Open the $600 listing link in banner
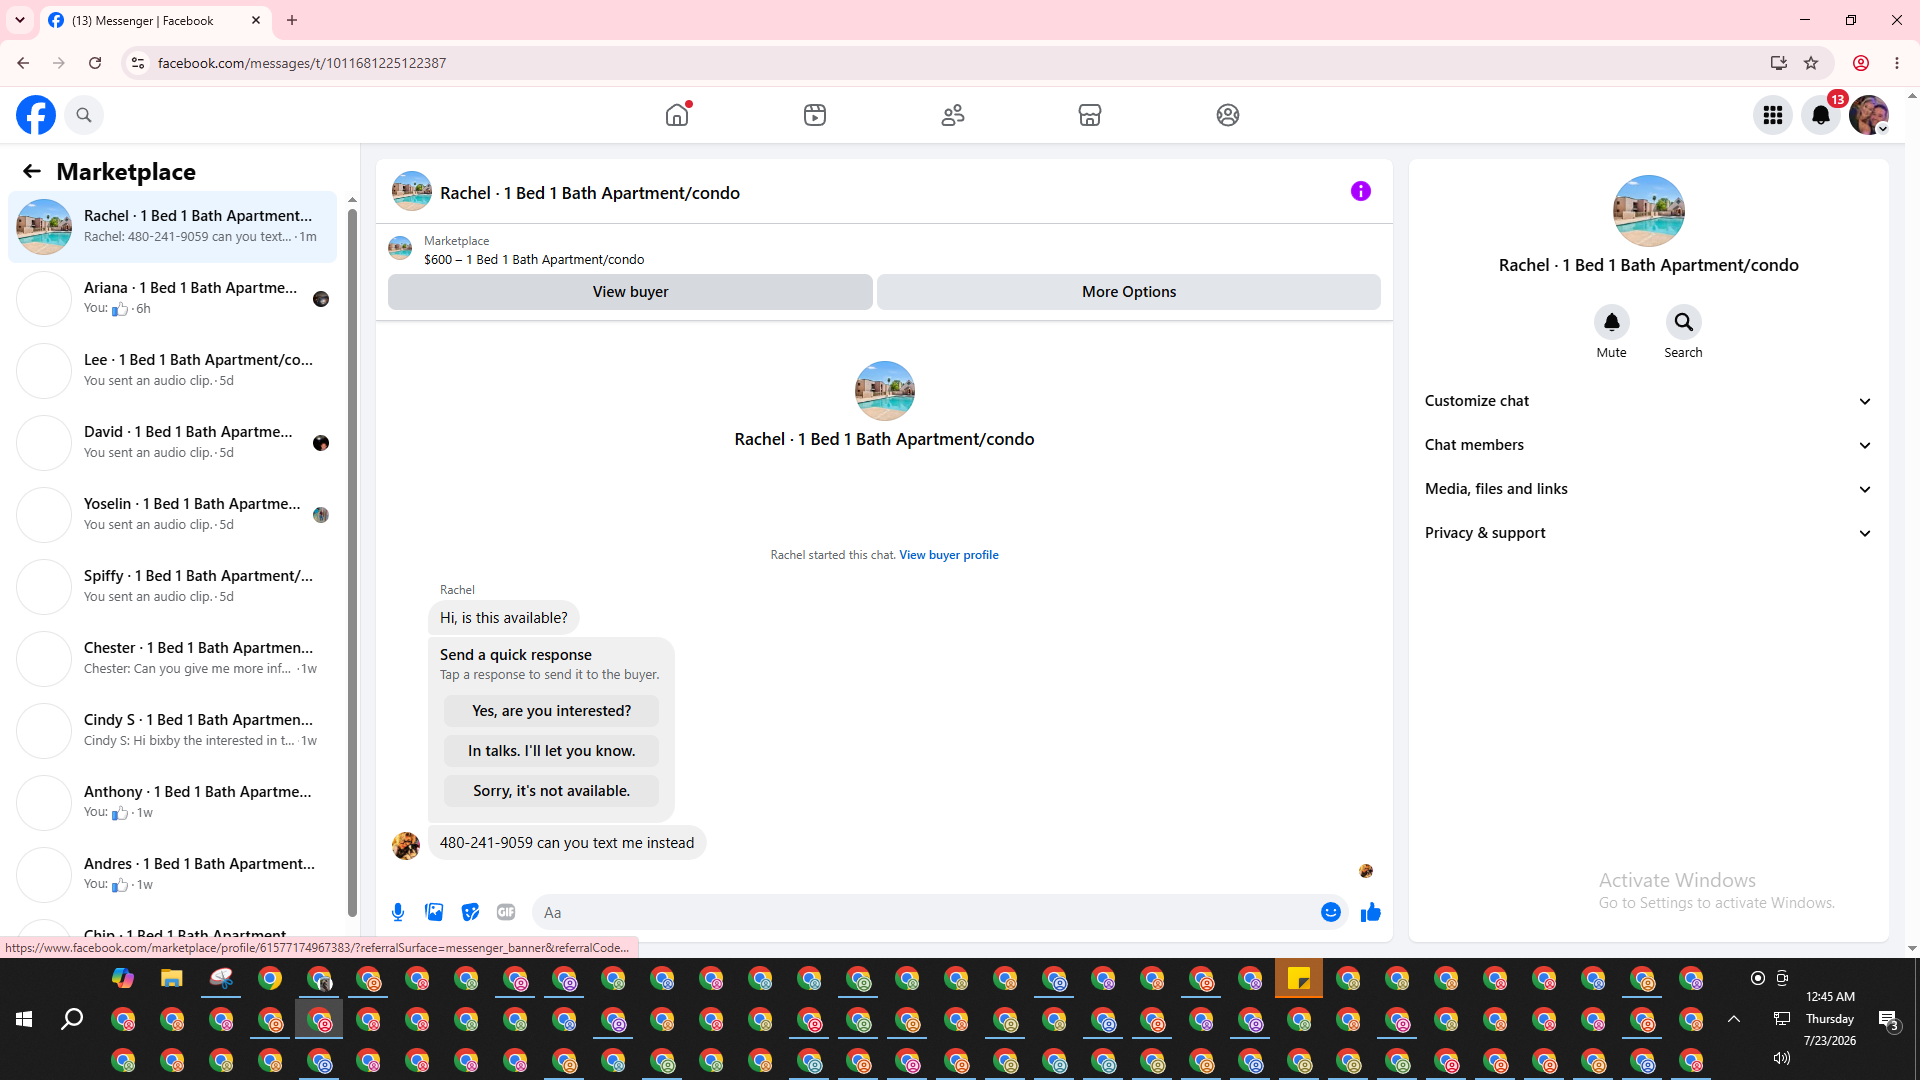 [x=534, y=259]
